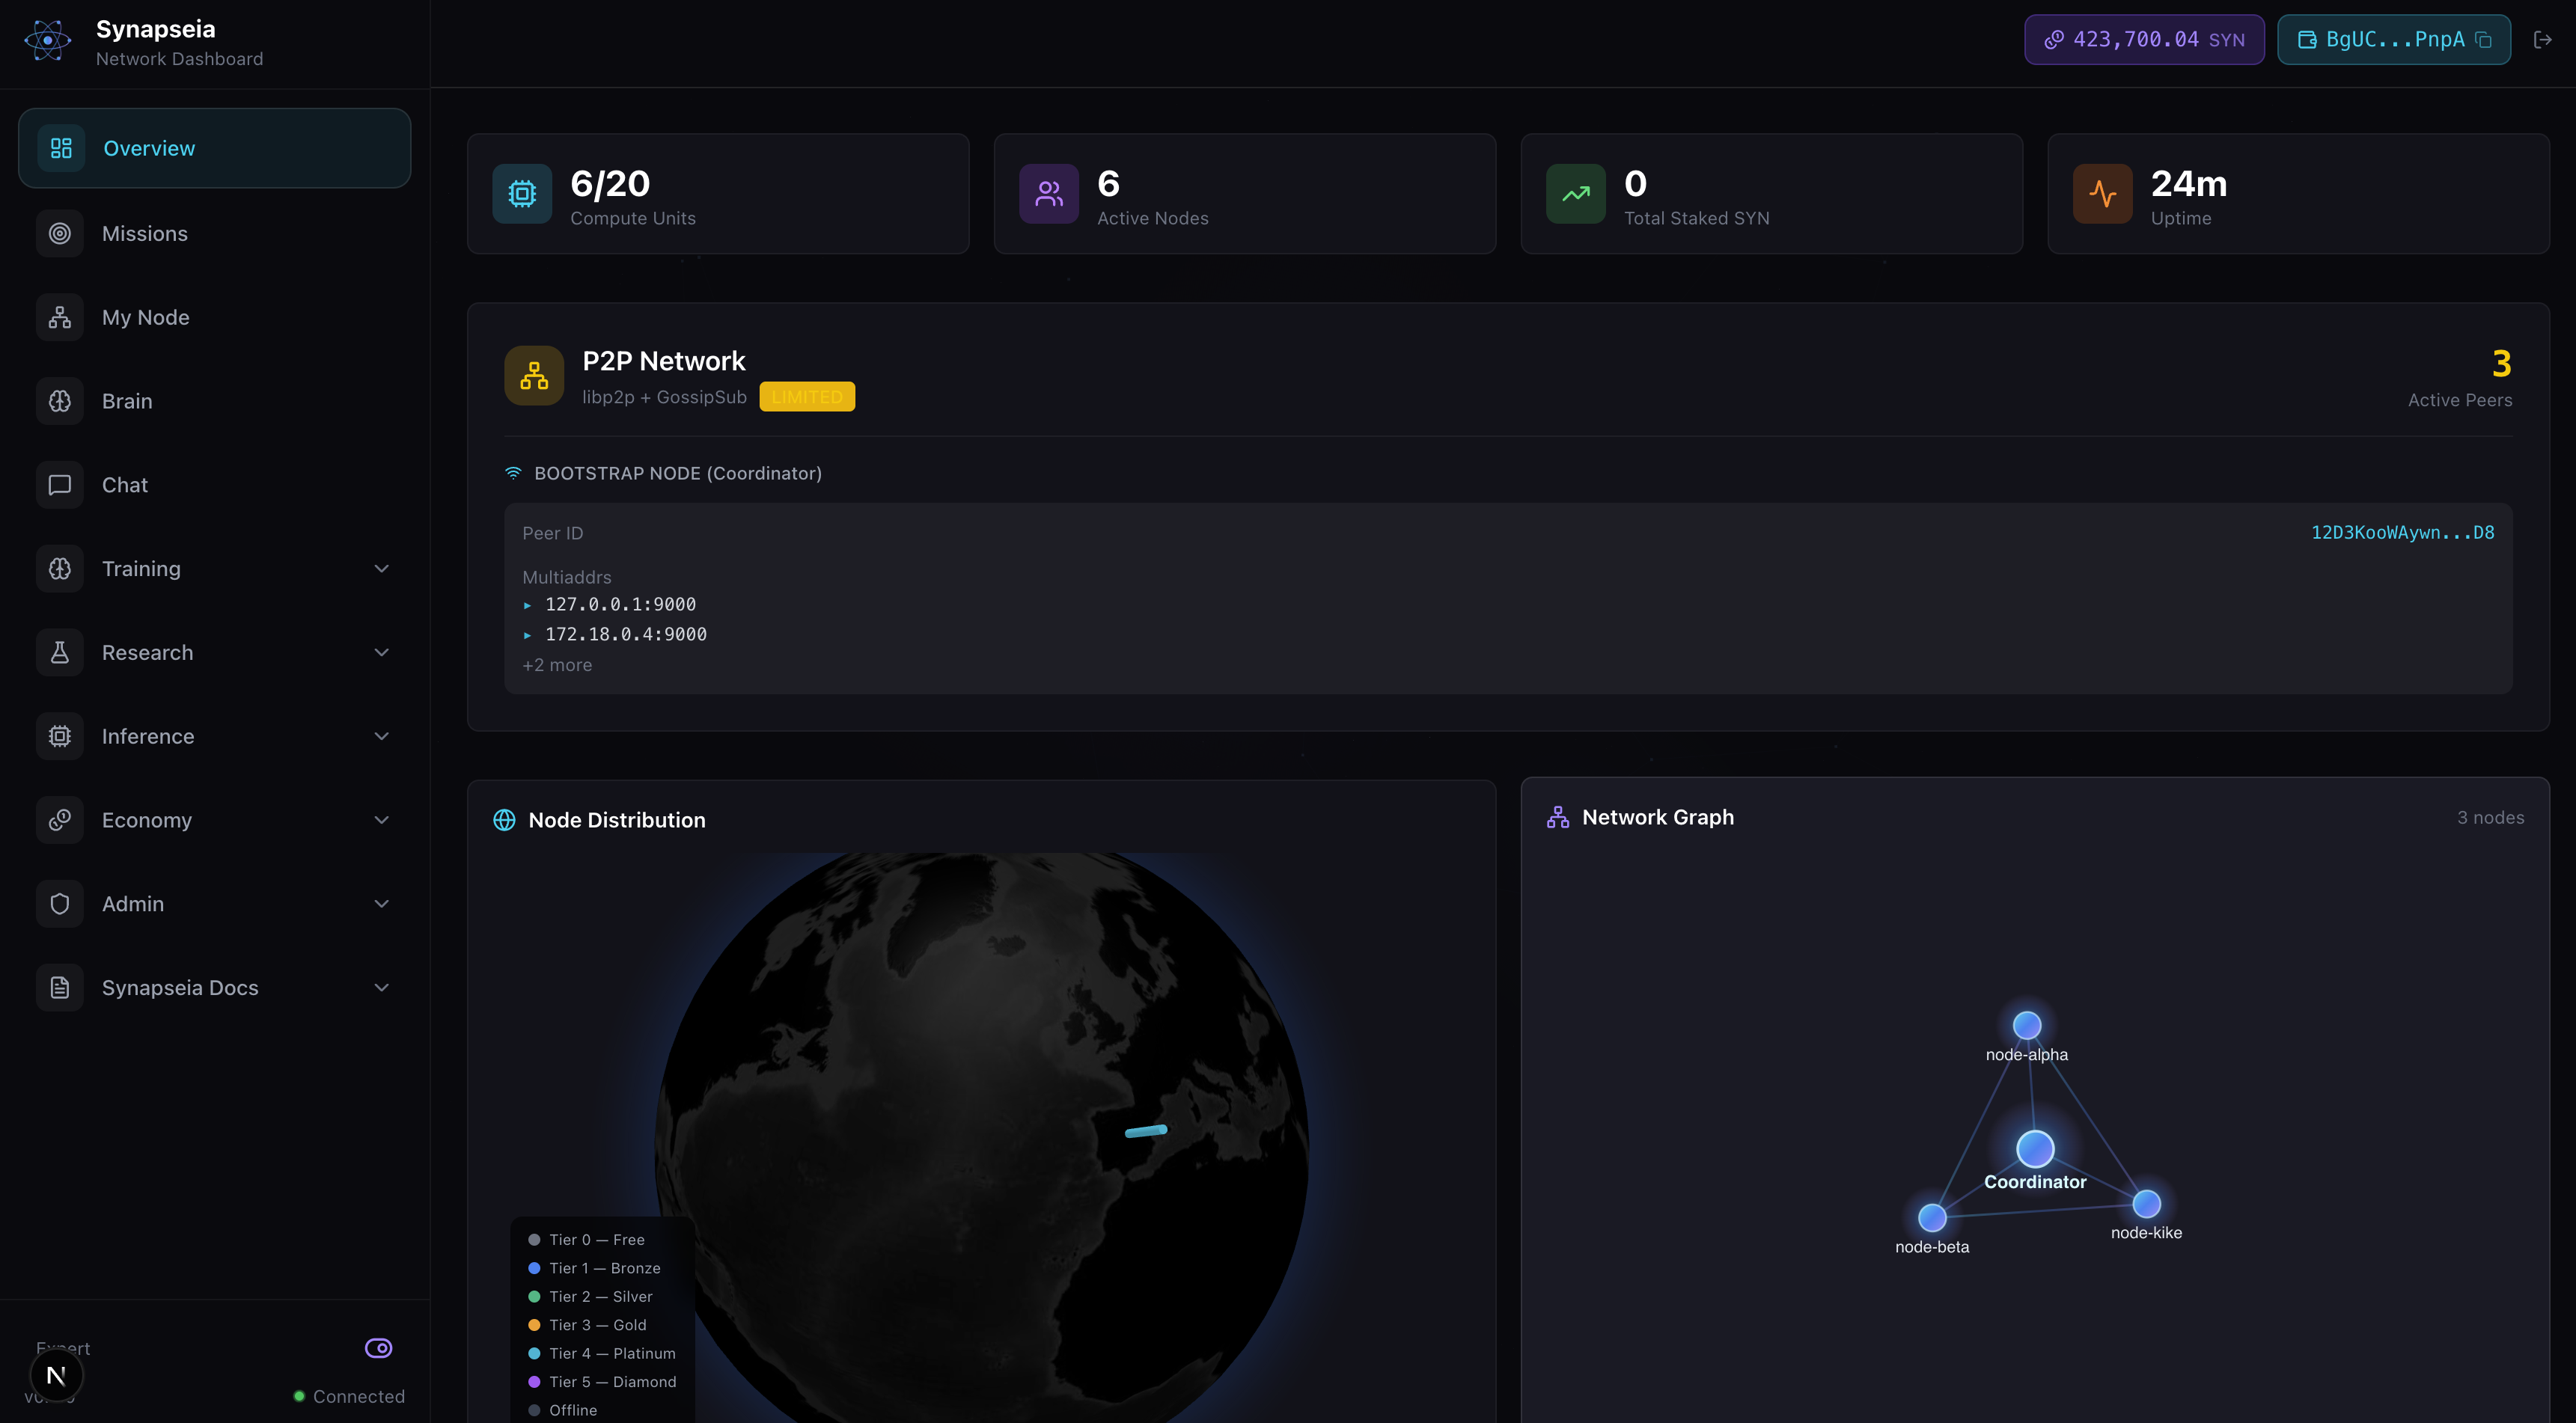Image resolution: width=2576 pixels, height=1423 pixels.
Task: Expand the Synapseia Docs chevron
Action: tap(381, 988)
